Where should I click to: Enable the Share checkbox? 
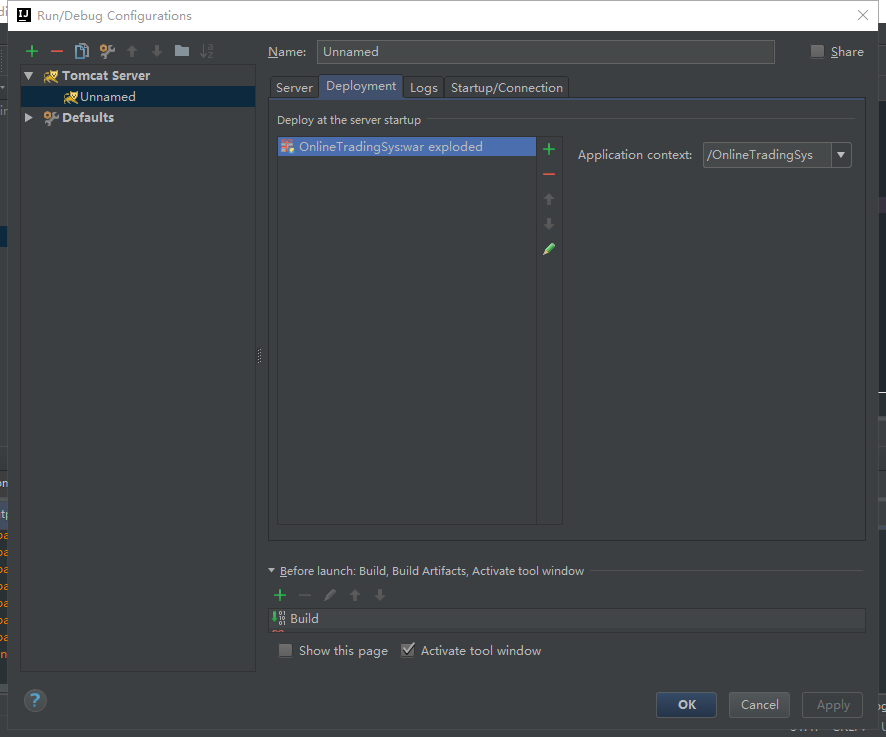pos(818,52)
